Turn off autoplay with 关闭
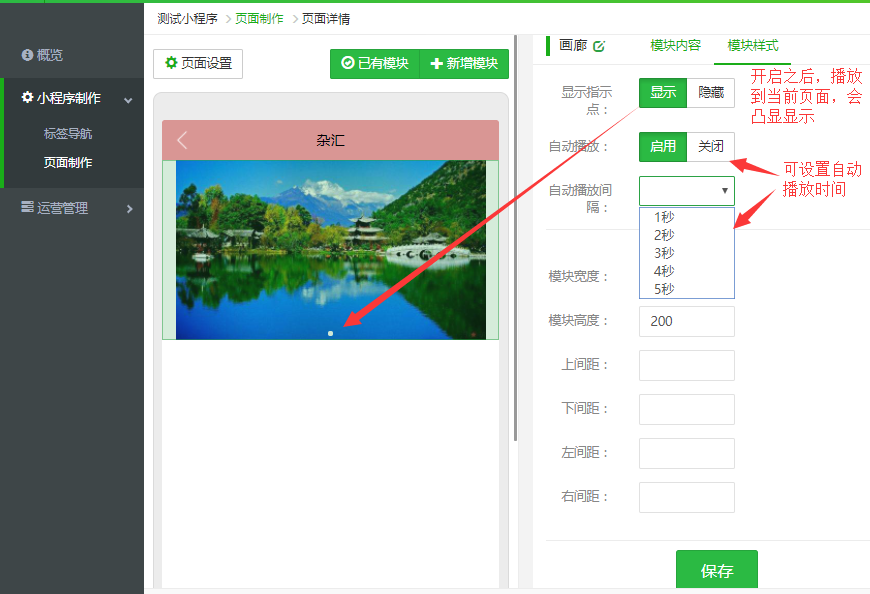The height and width of the screenshot is (594, 870). coord(711,146)
